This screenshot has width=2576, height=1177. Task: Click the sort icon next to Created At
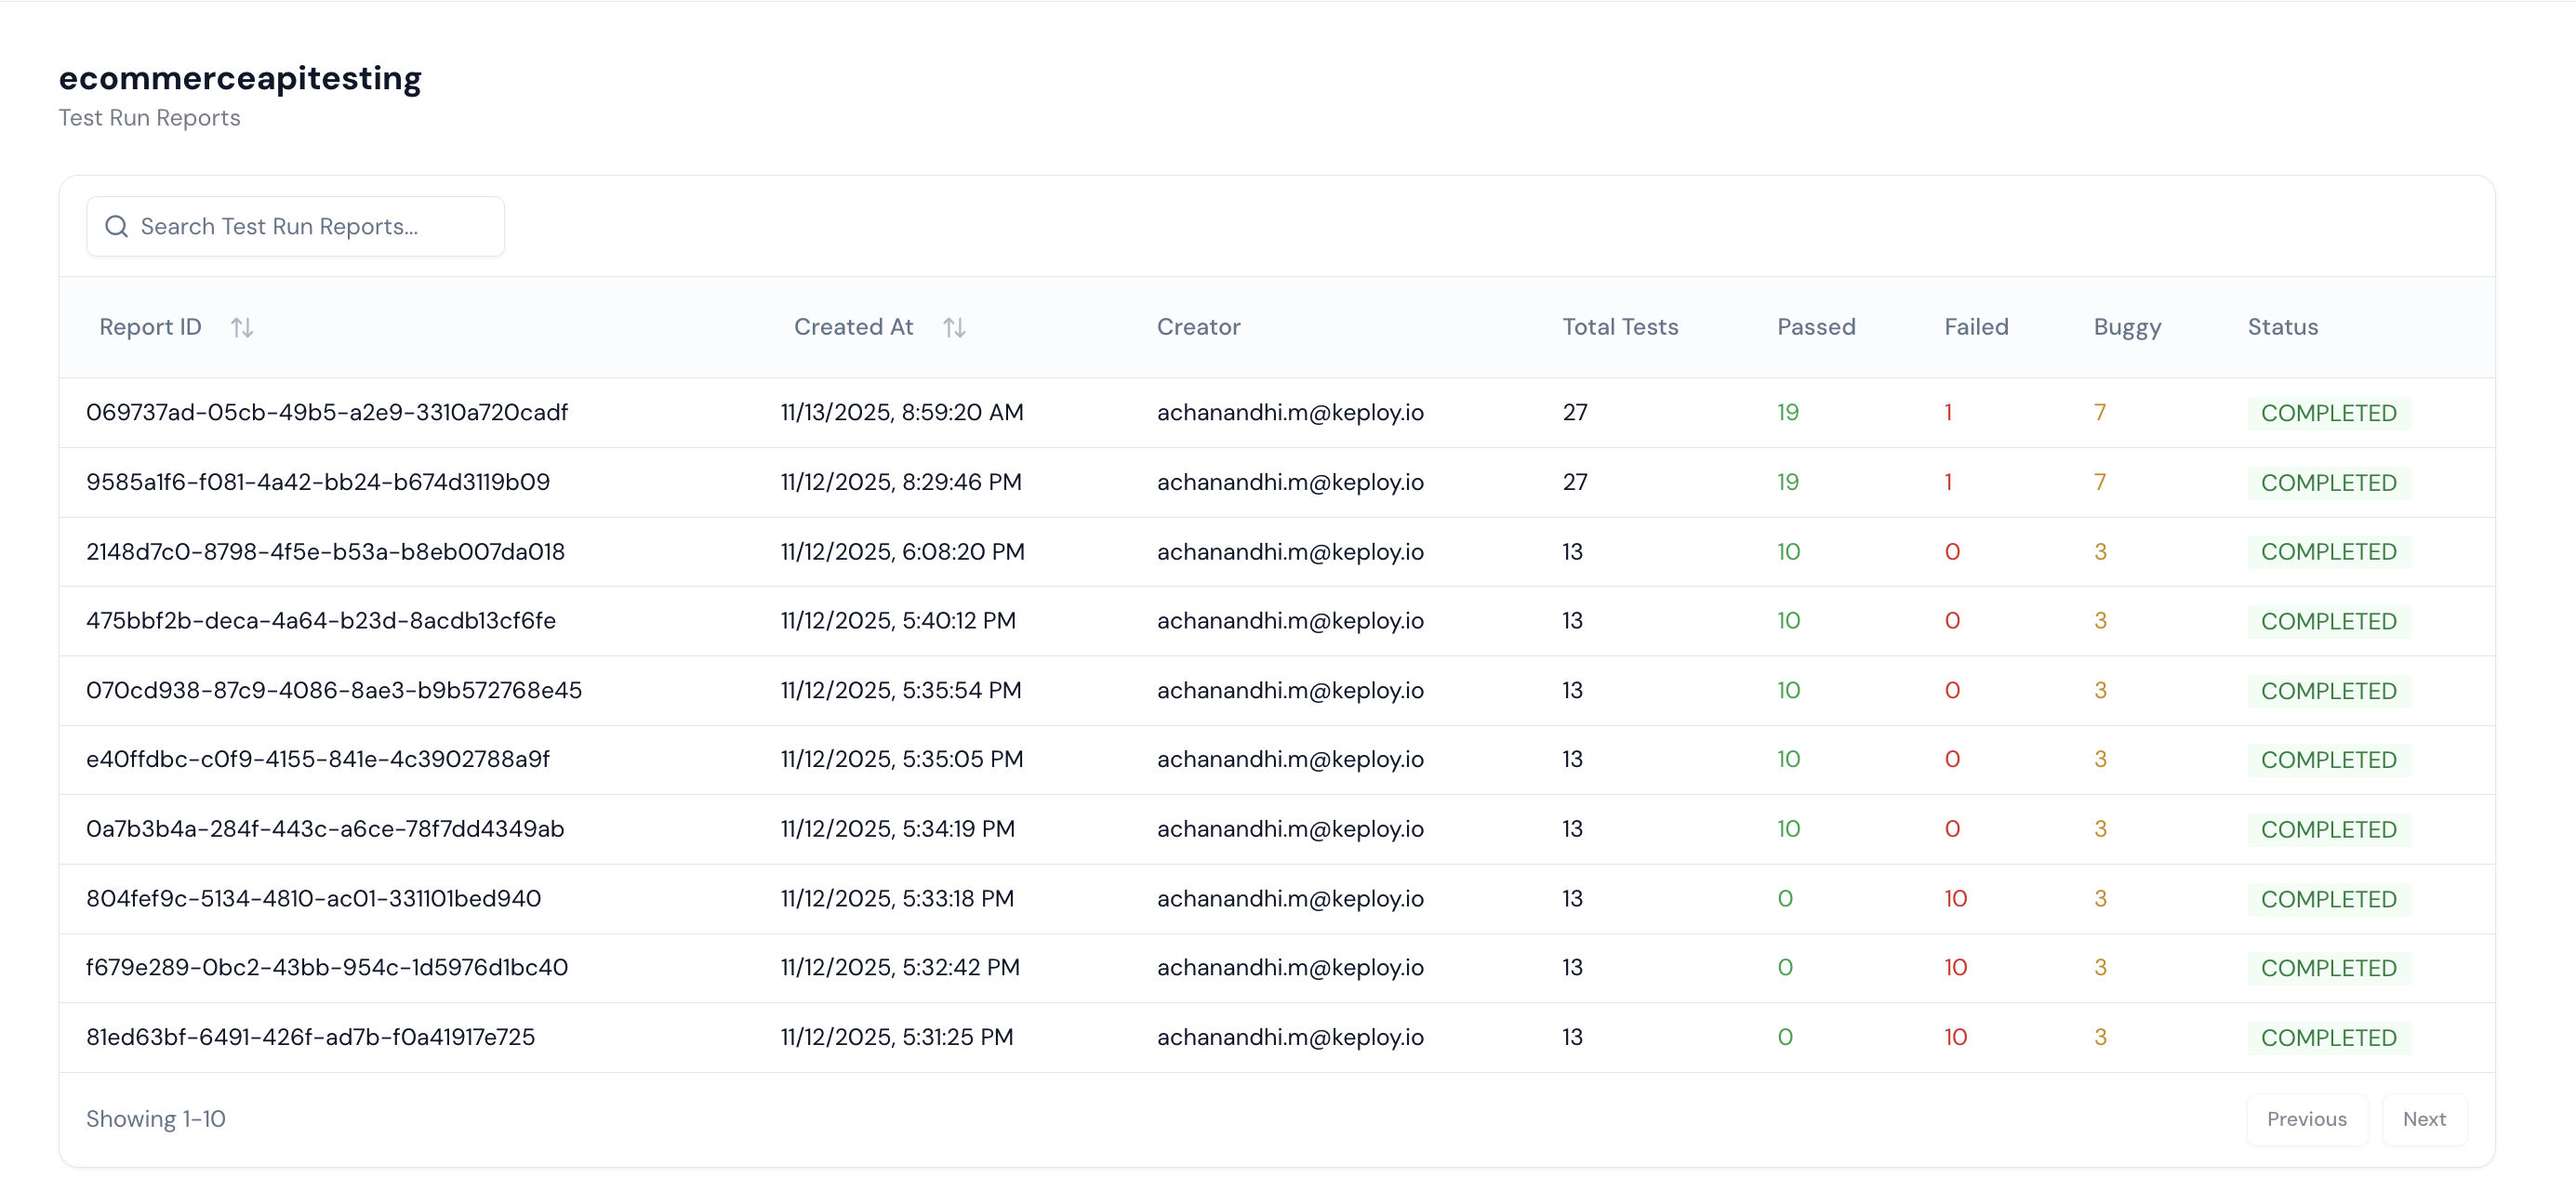(x=954, y=326)
